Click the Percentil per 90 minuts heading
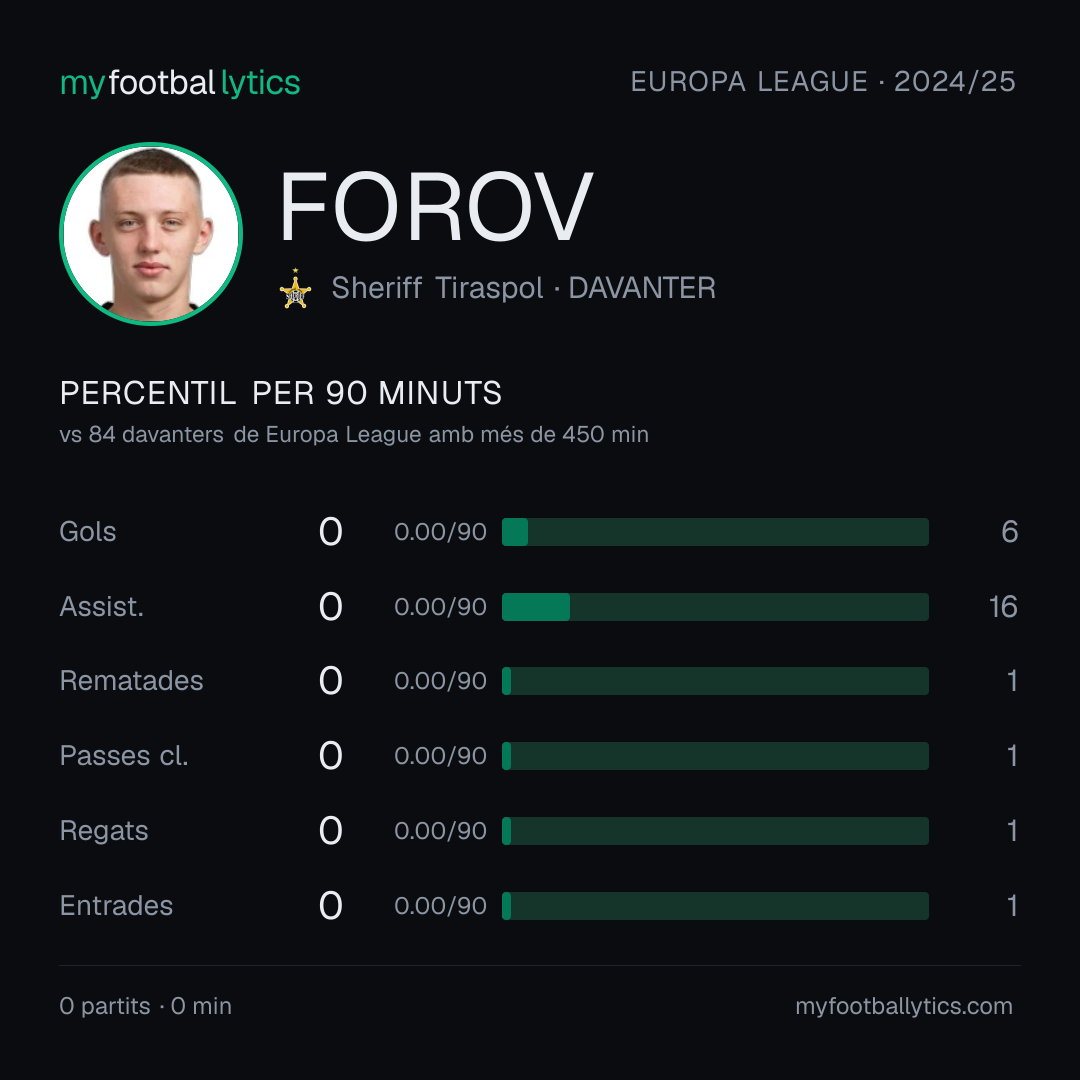Viewport: 1080px width, 1080px height. point(280,393)
